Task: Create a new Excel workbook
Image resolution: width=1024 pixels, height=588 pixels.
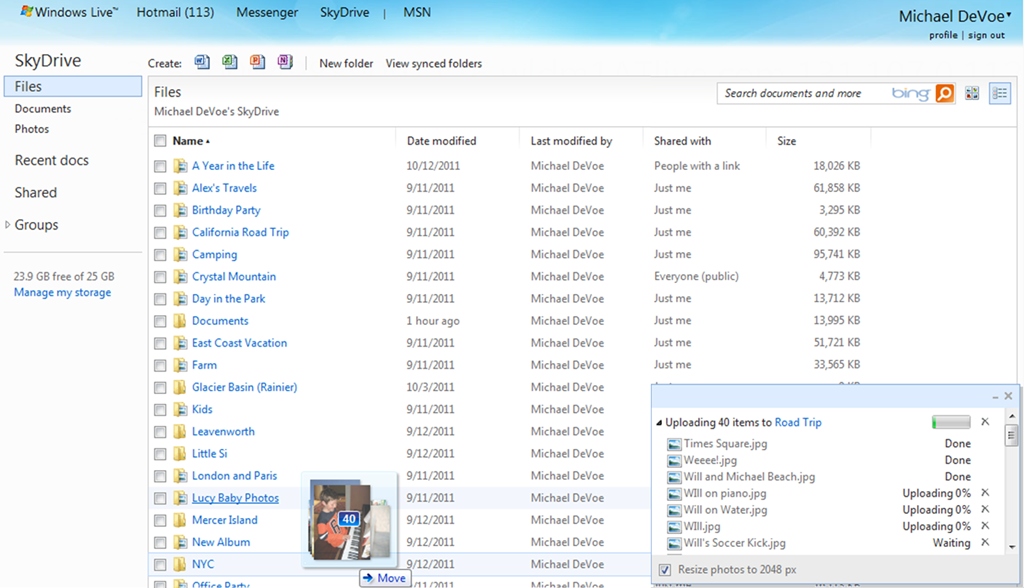Action: [230, 62]
